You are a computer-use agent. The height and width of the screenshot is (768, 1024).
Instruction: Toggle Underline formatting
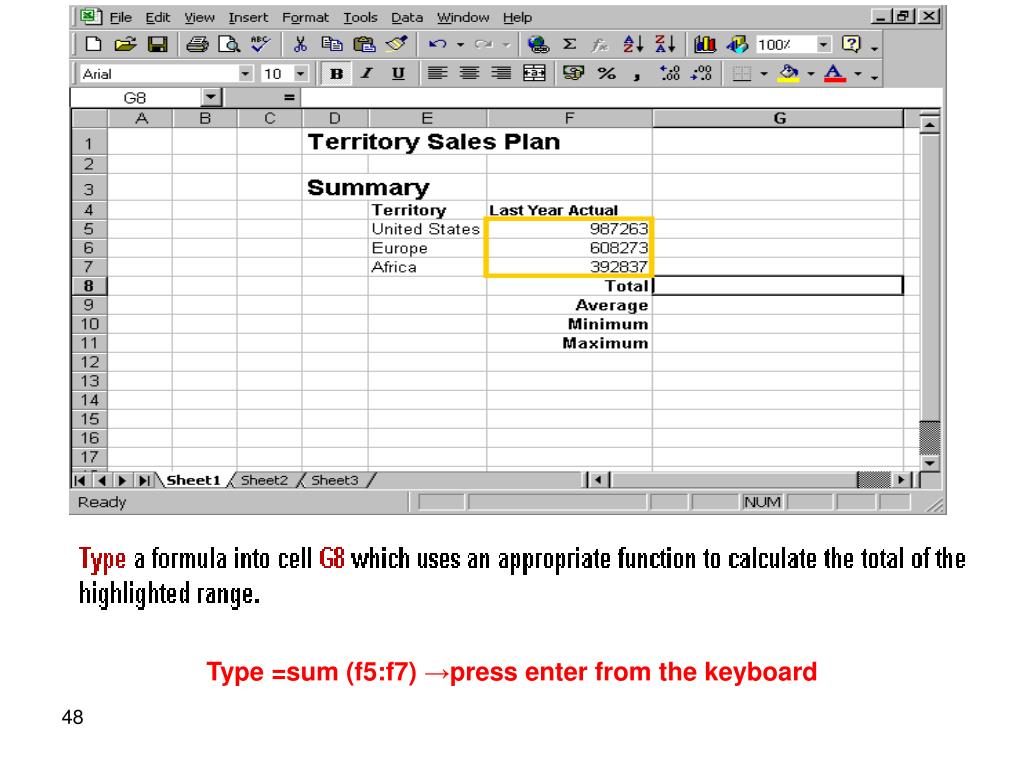pyautogui.click(x=398, y=73)
